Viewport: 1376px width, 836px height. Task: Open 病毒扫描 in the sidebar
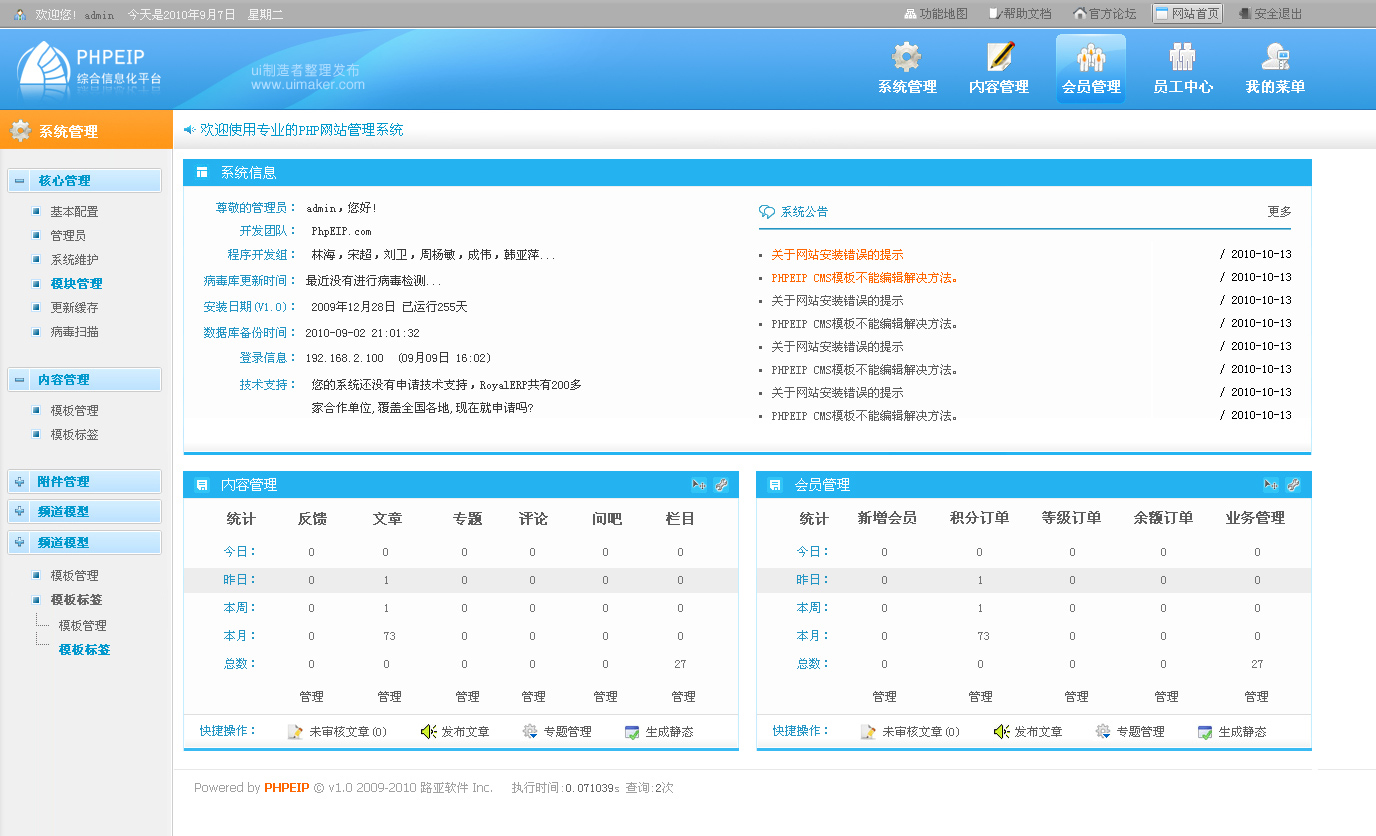pos(74,332)
